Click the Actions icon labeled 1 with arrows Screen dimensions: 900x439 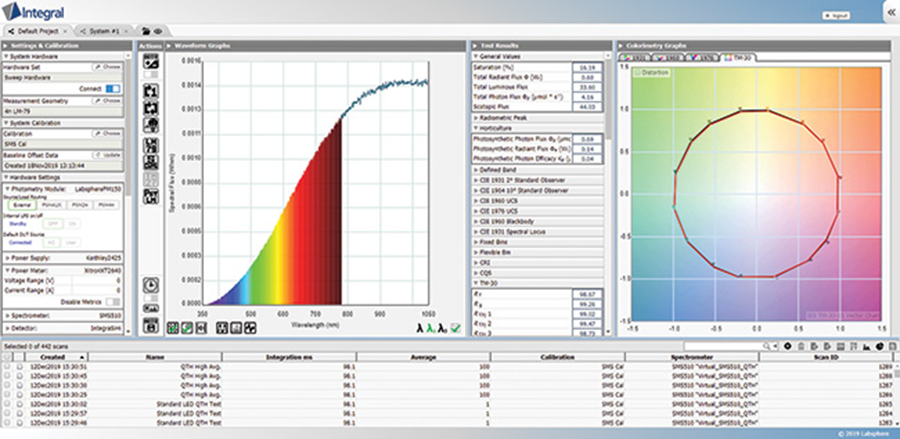(151, 91)
